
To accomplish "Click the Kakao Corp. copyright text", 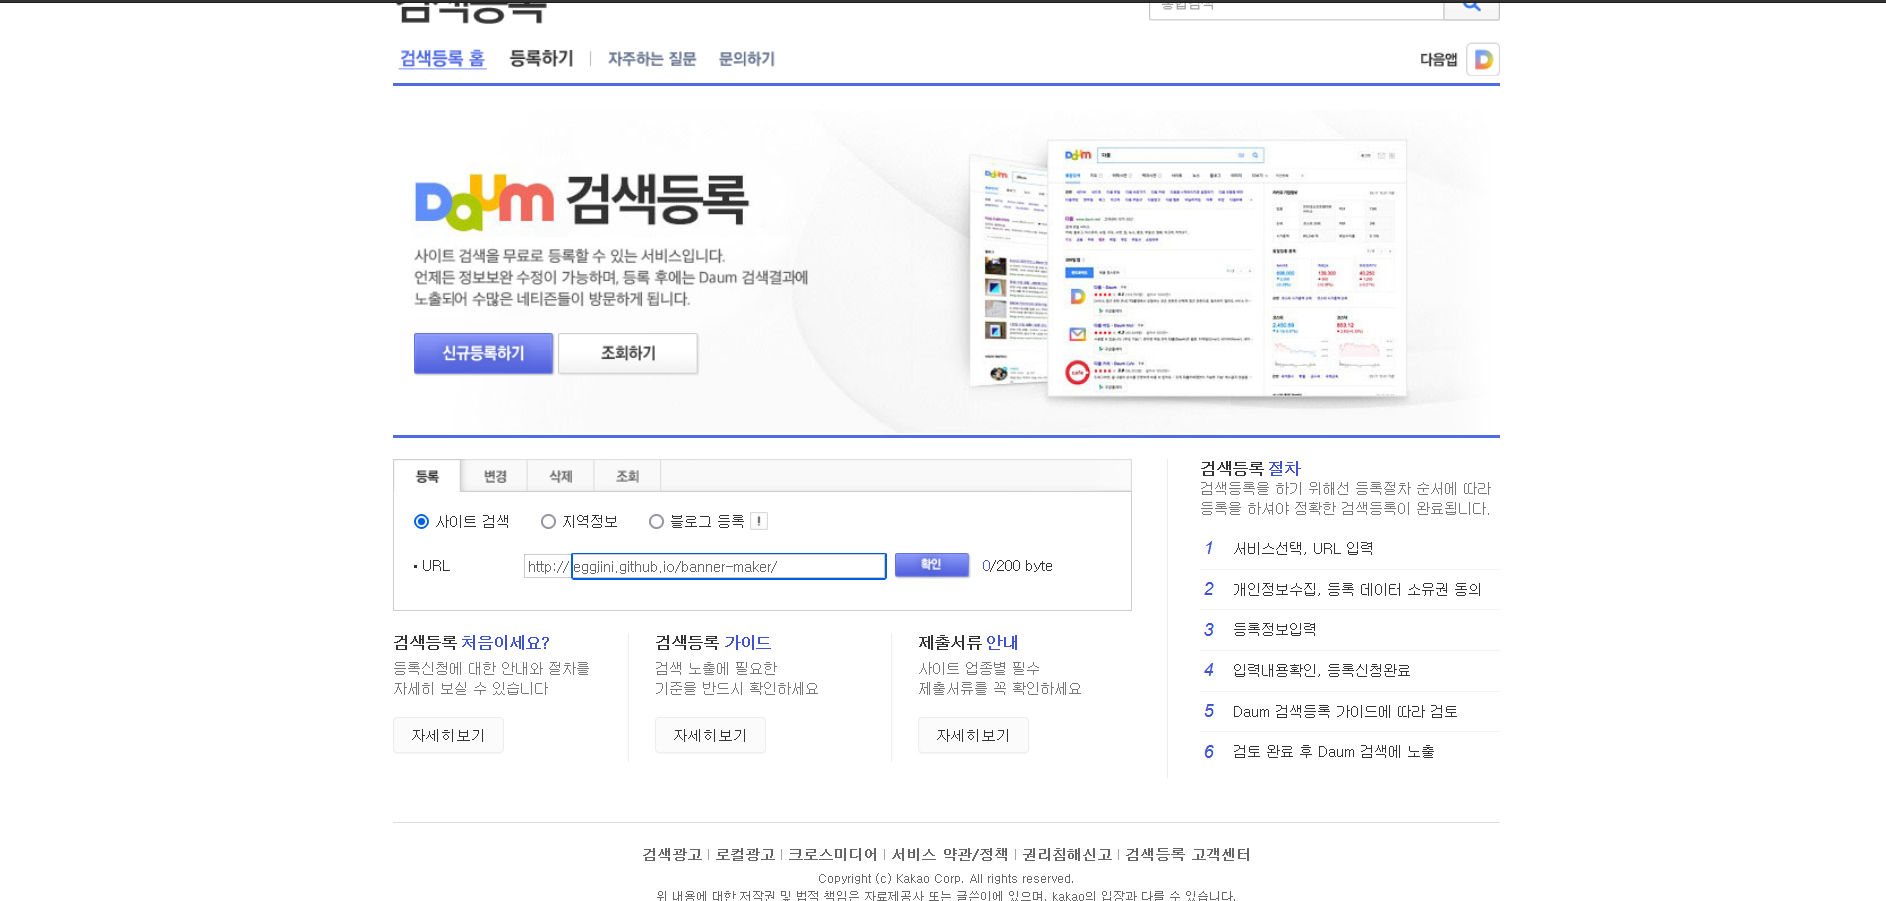I will pyautogui.click(x=946, y=878).
